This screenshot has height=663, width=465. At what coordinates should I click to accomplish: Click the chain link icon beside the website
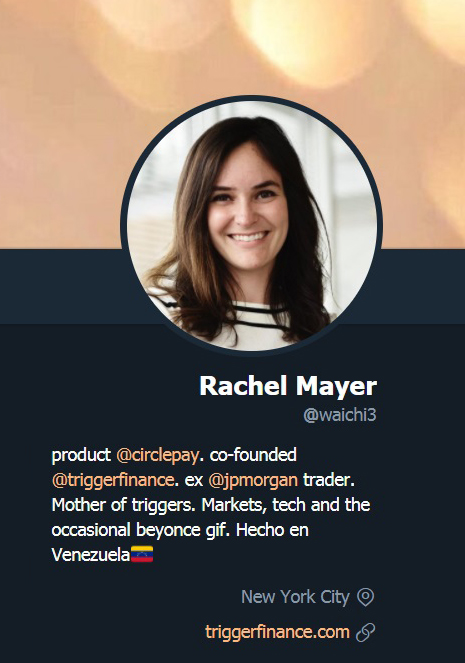(366, 633)
